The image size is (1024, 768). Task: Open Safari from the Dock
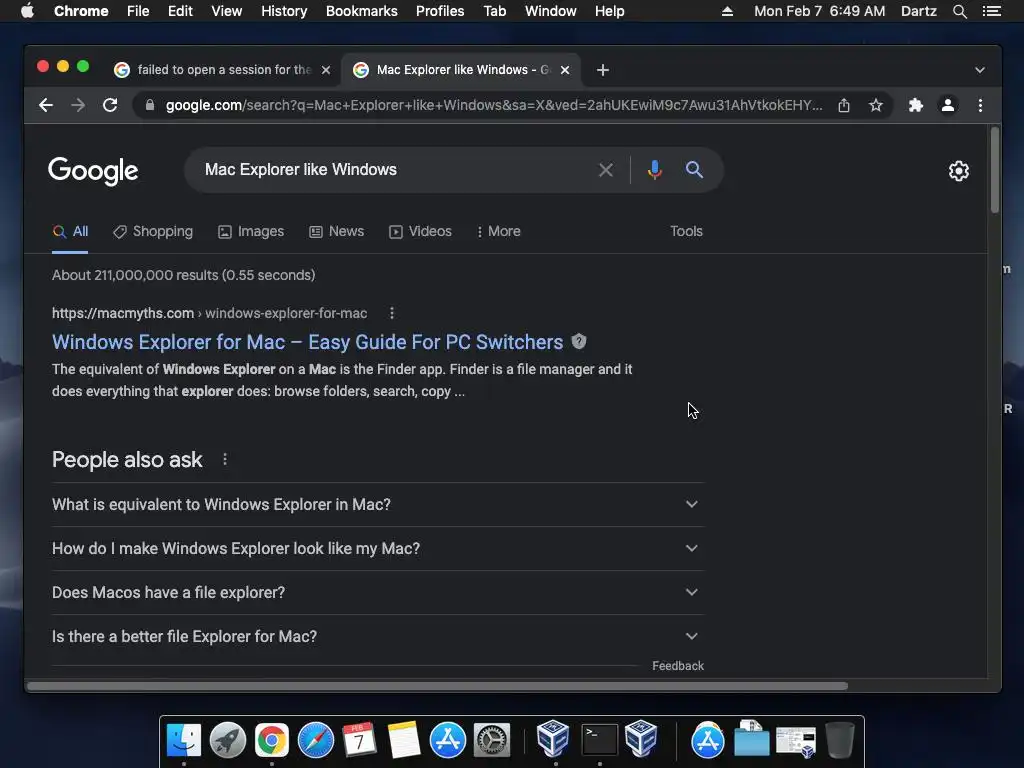[x=315, y=740]
